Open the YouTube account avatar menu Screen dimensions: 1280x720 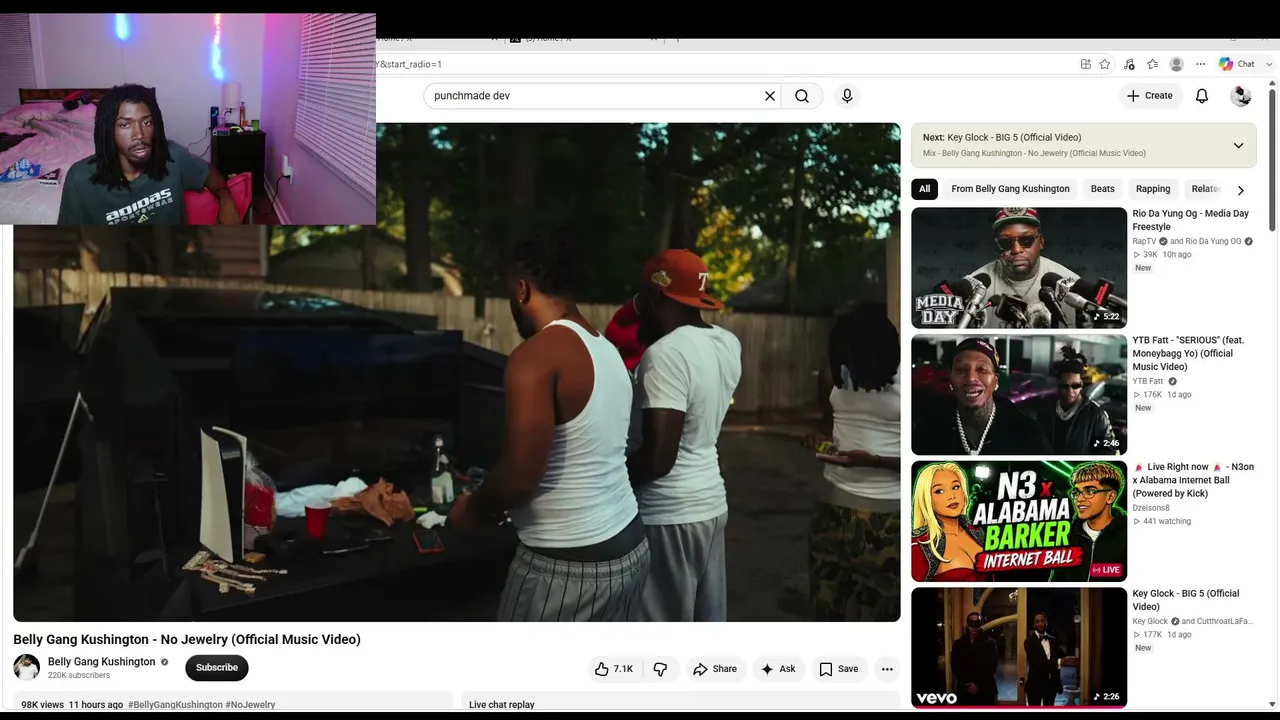click(x=1241, y=96)
